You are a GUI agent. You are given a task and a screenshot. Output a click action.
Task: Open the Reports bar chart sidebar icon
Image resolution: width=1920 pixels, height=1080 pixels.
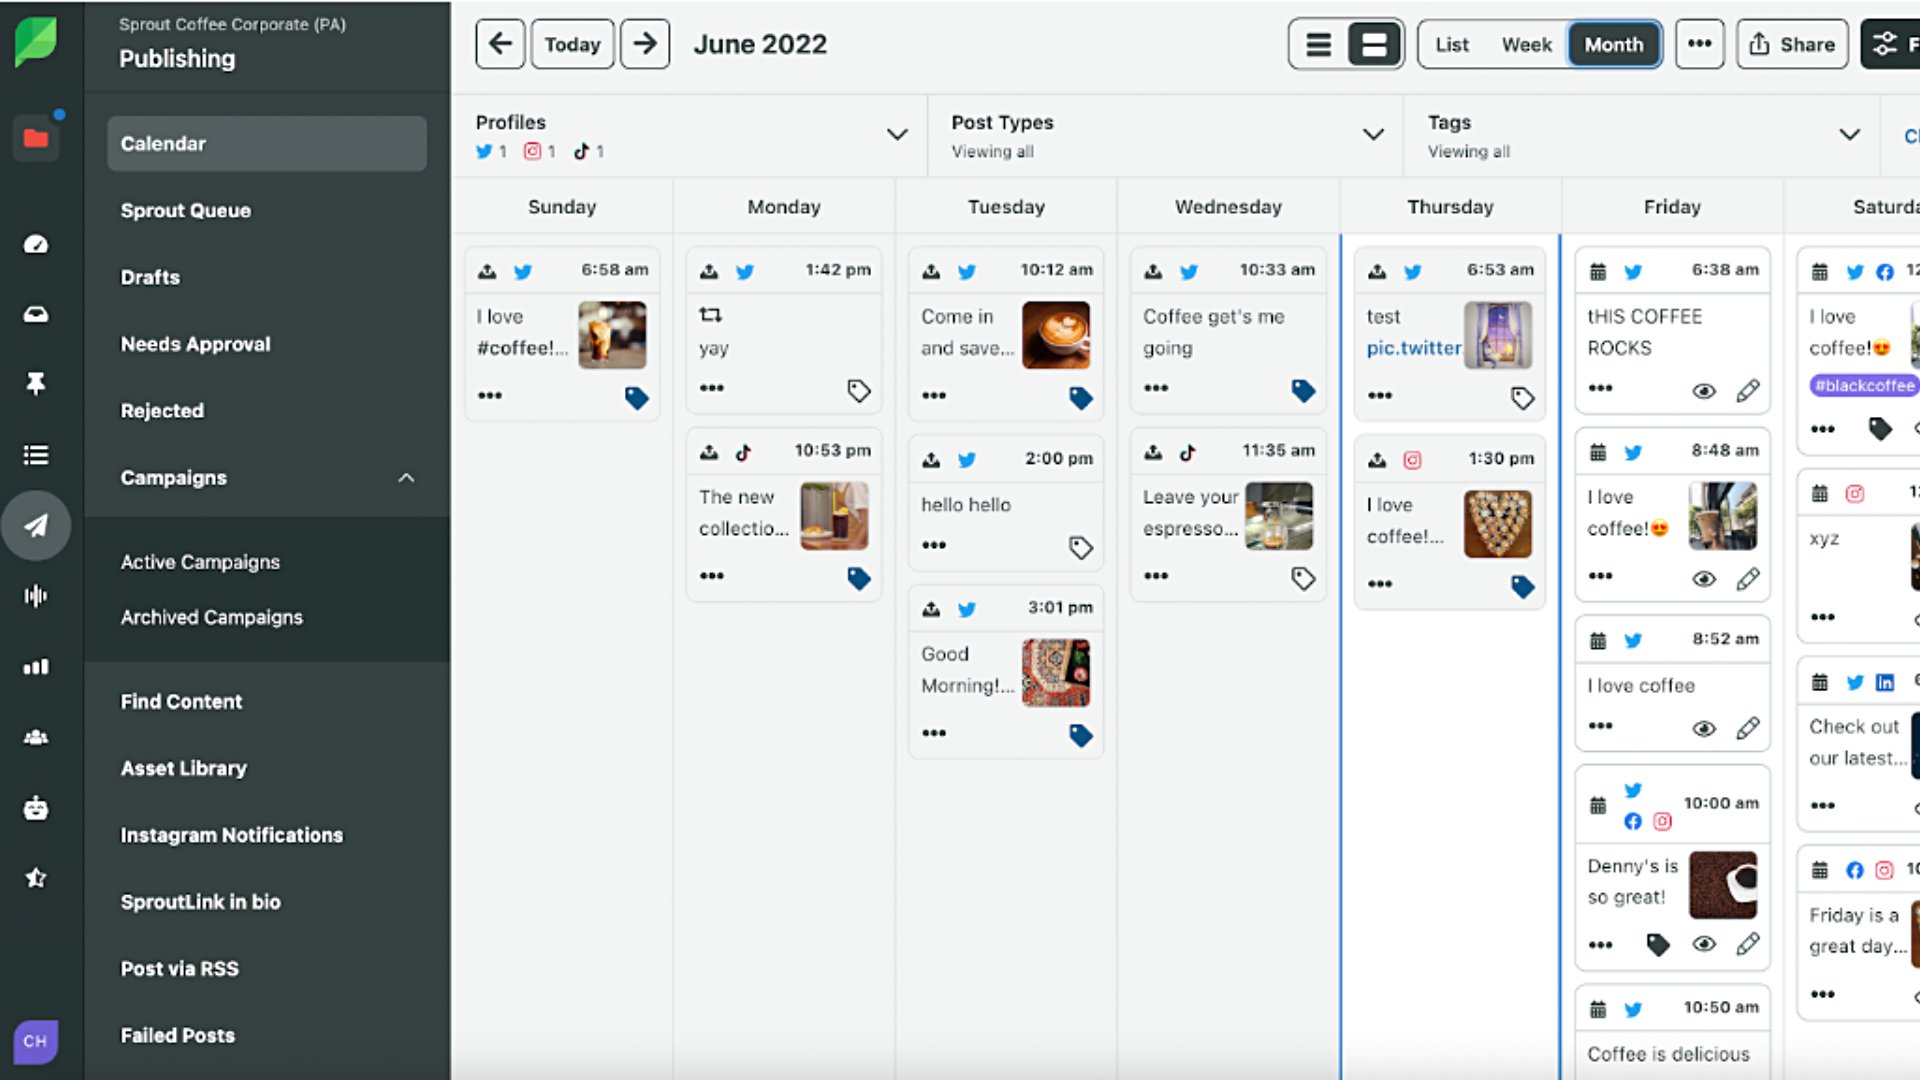[36, 667]
